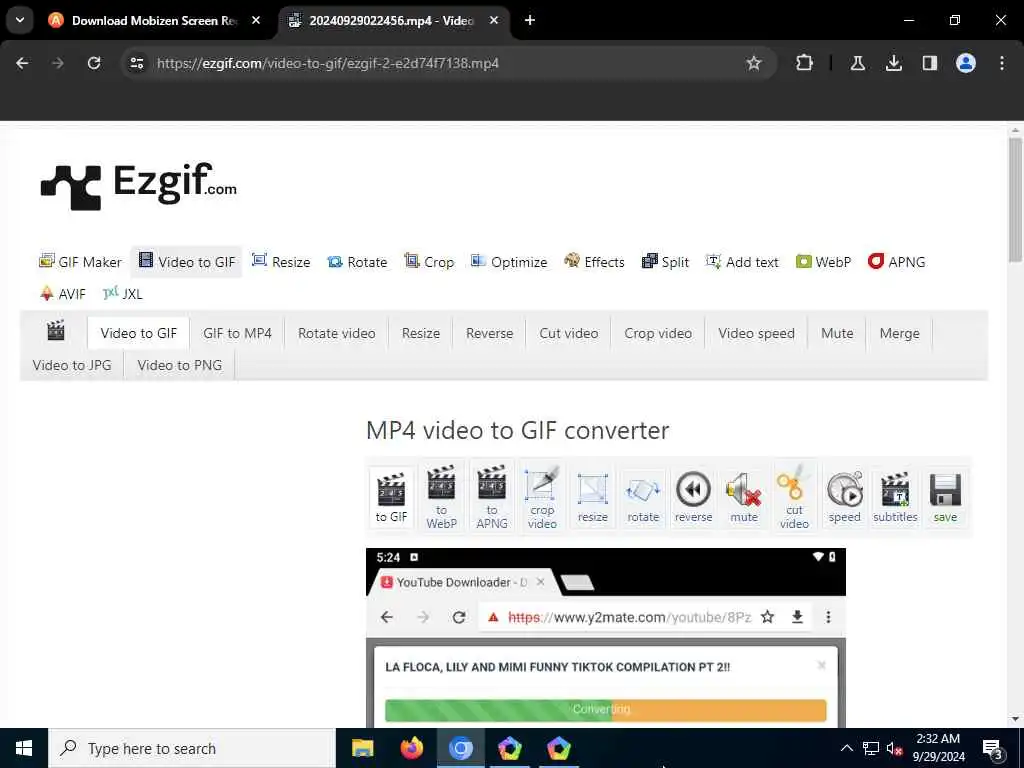View site information icon in address bar
Screen dimensions: 1024x768
coord(137,63)
